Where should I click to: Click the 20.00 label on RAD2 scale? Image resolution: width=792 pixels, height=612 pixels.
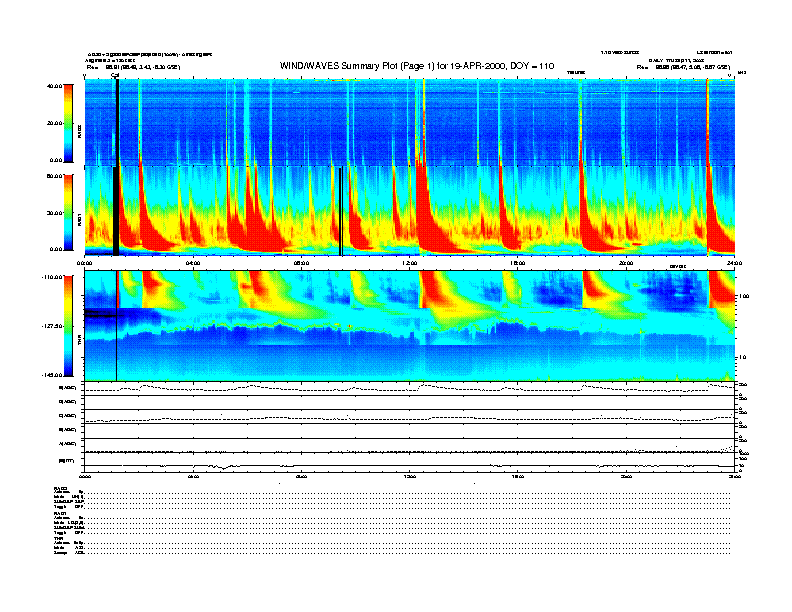click(54, 123)
